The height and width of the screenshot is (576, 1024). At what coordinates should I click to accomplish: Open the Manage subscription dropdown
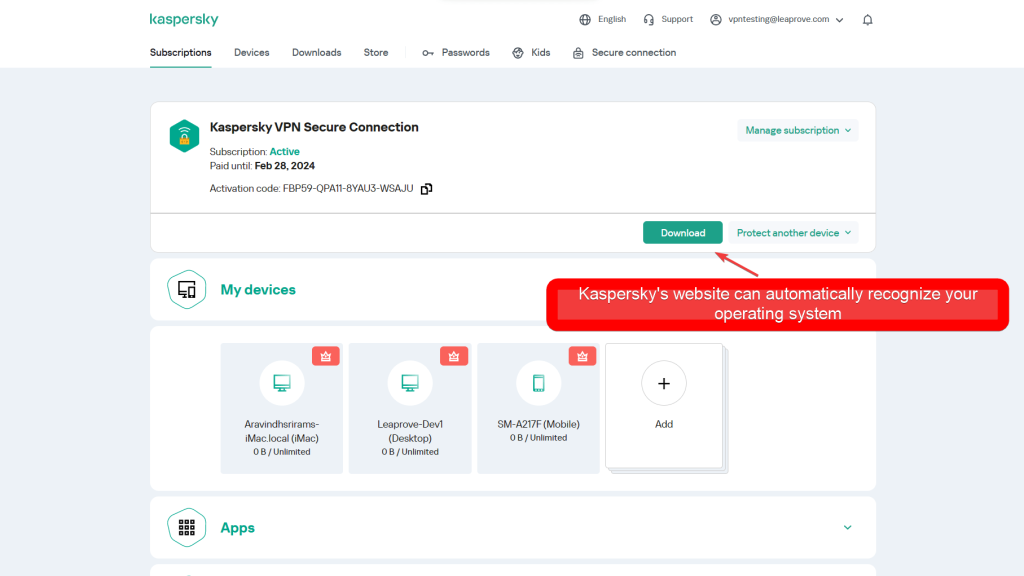click(x=797, y=130)
